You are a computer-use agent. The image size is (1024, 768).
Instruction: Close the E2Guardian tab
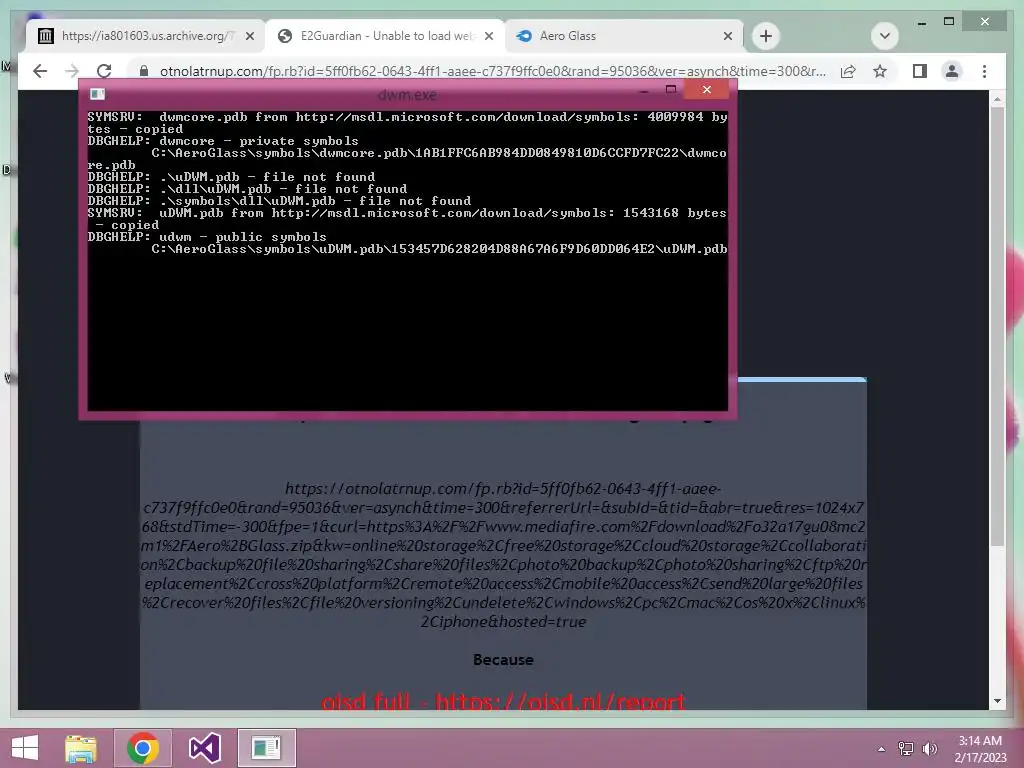pos(488,36)
